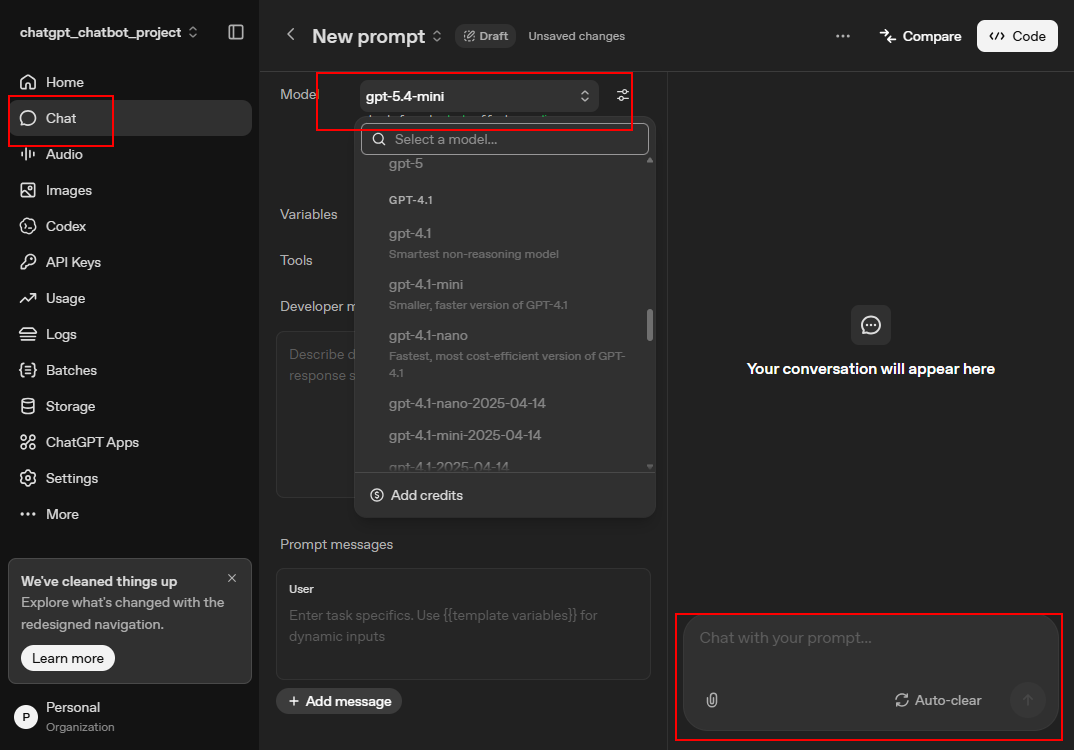Screen dimensions: 1074x750
Task: Click the model list scroll up arrow
Action: (650, 160)
